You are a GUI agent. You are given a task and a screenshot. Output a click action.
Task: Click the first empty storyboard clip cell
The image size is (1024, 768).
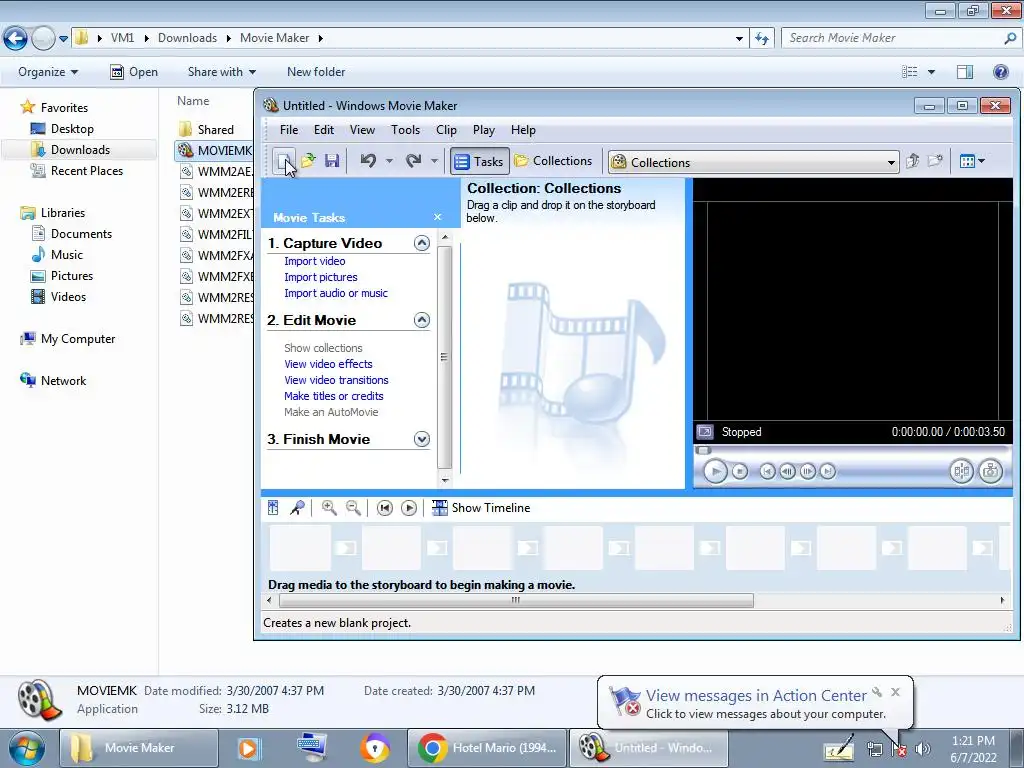click(x=300, y=547)
